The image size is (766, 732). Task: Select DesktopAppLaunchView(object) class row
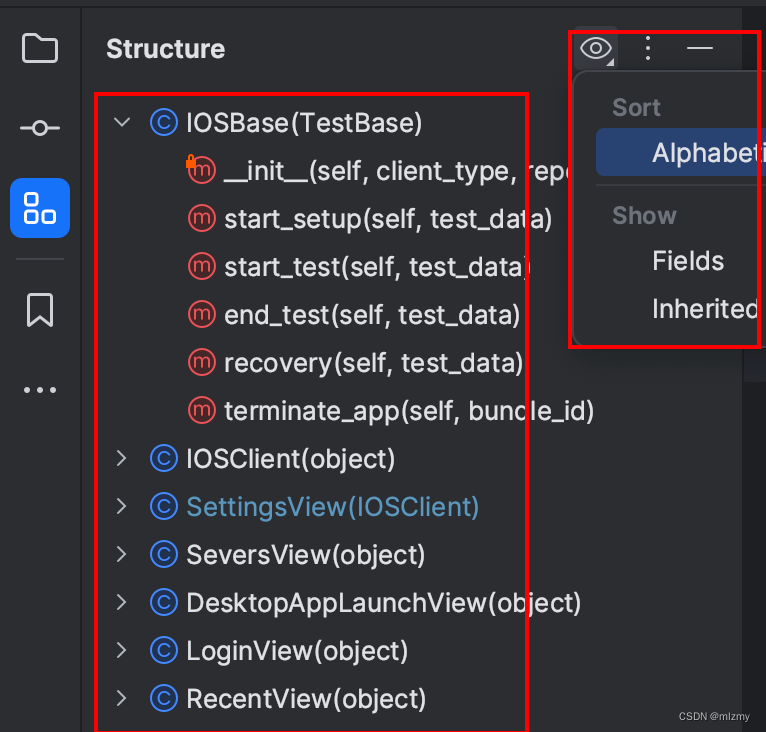click(x=384, y=603)
